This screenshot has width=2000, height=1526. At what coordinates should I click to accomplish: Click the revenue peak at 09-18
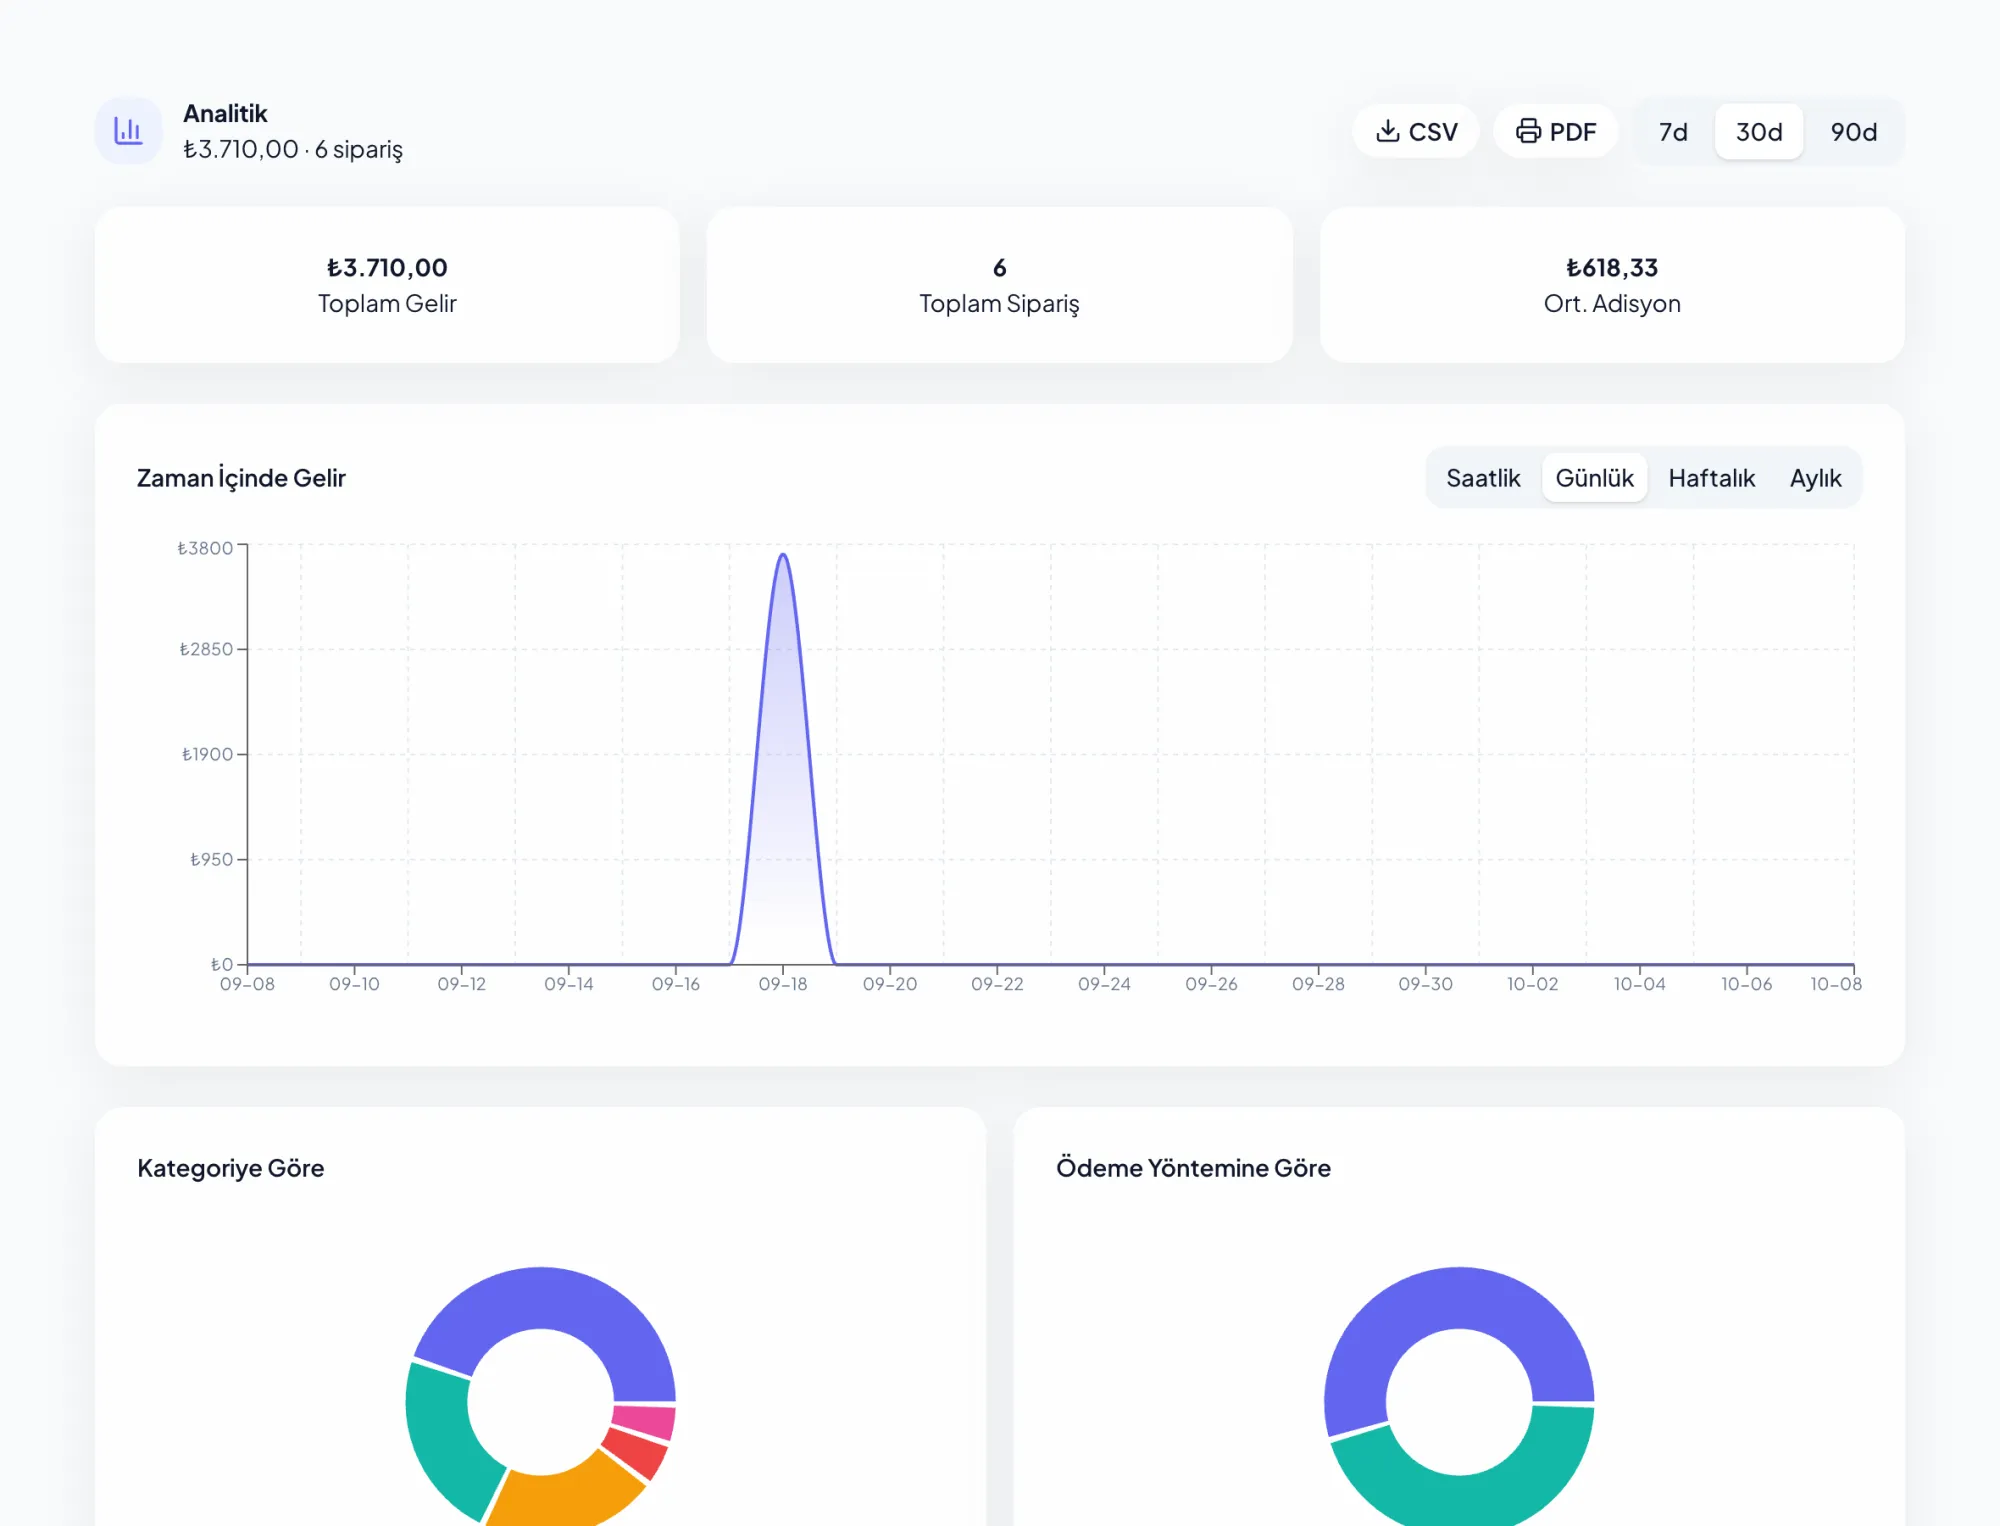(783, 555)
